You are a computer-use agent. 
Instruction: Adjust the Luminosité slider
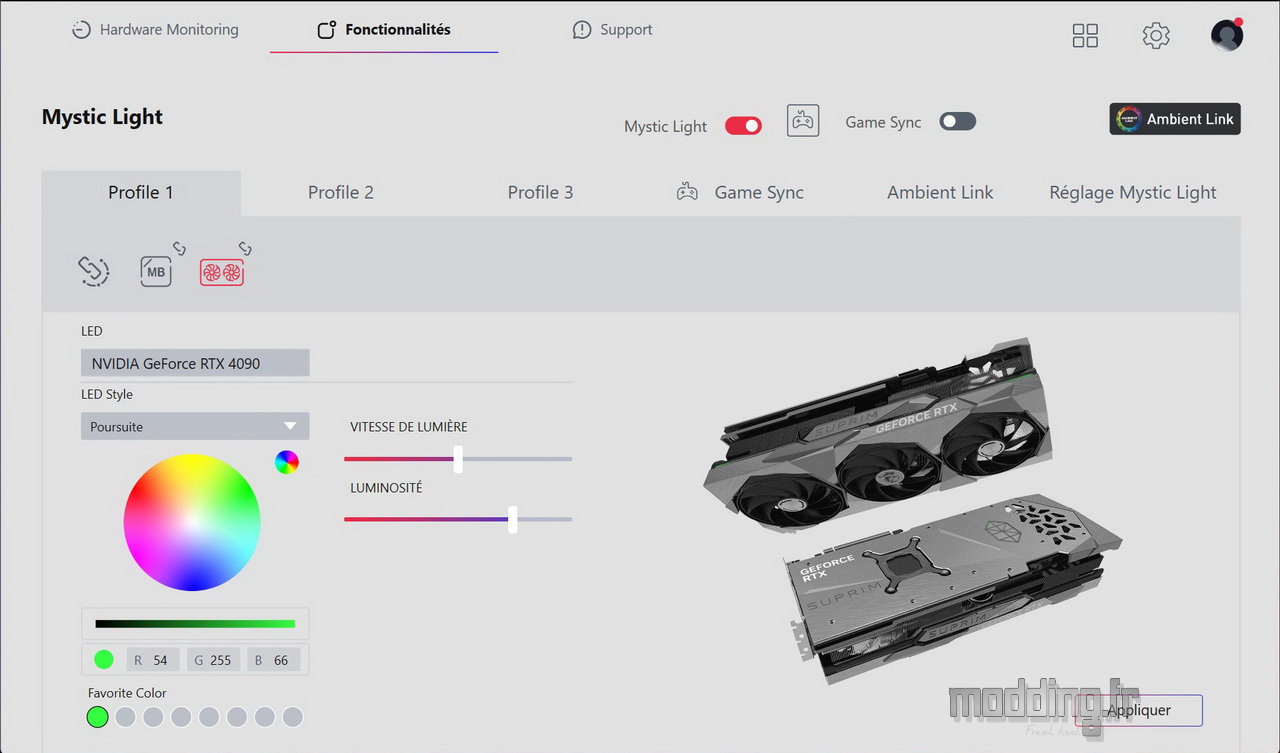[x=458, y=519]
